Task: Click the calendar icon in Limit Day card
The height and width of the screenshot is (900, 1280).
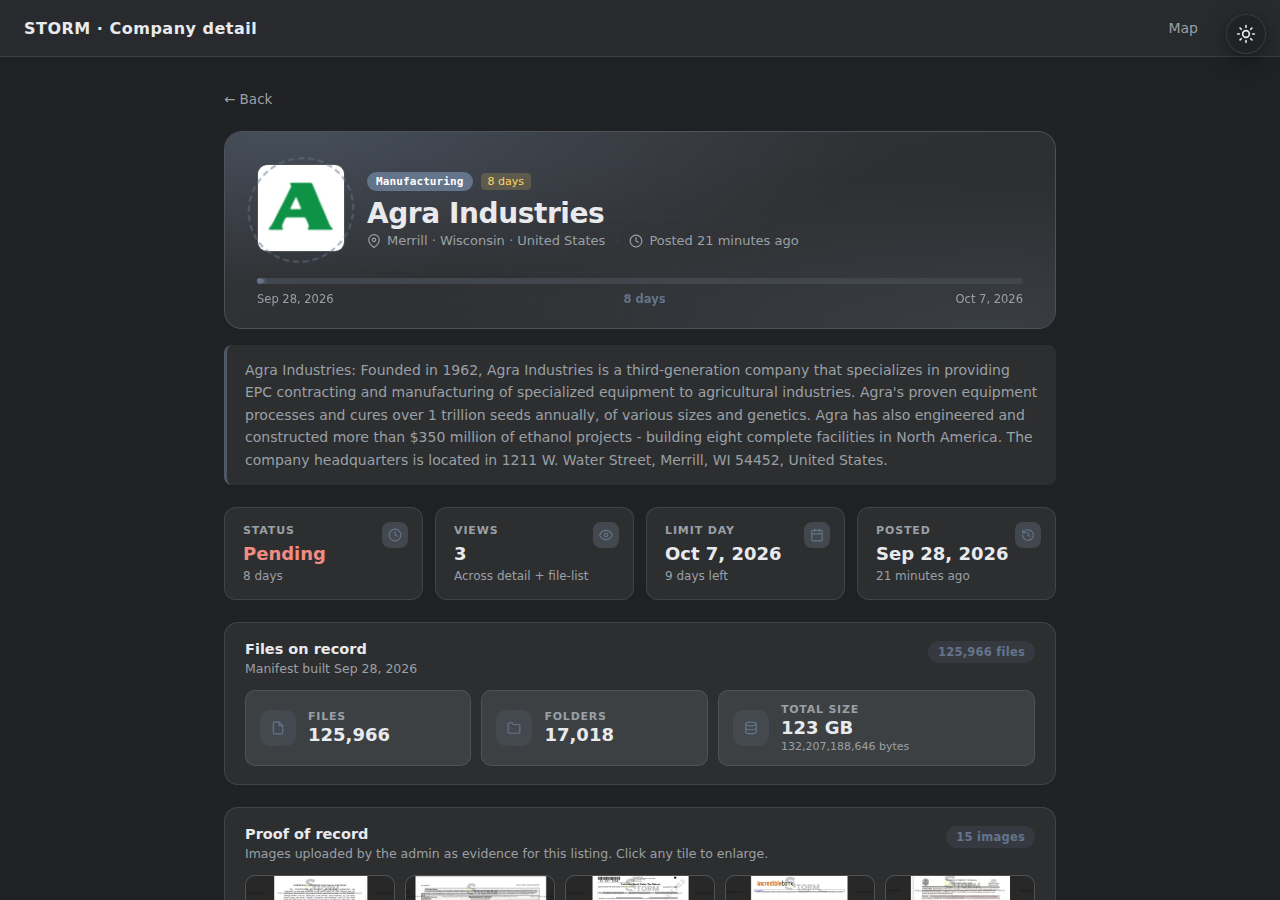Action: coord(817,535)
